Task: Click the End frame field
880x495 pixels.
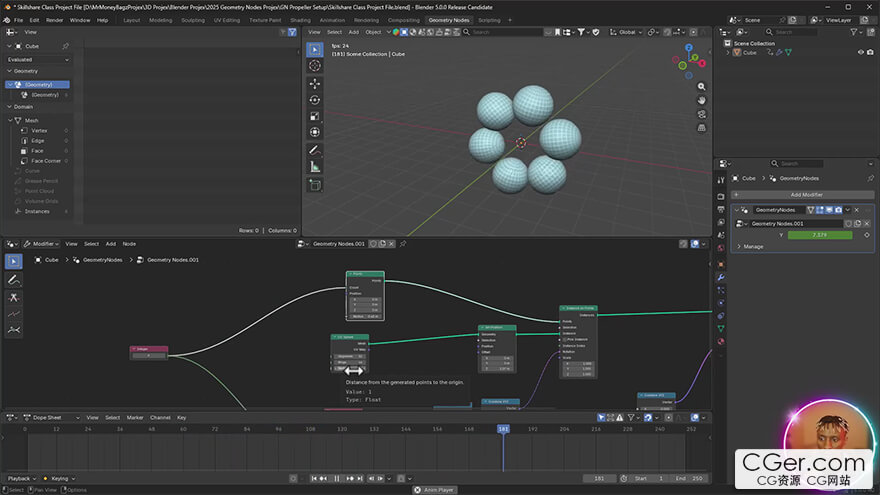Action: click(x=692, y=478)
